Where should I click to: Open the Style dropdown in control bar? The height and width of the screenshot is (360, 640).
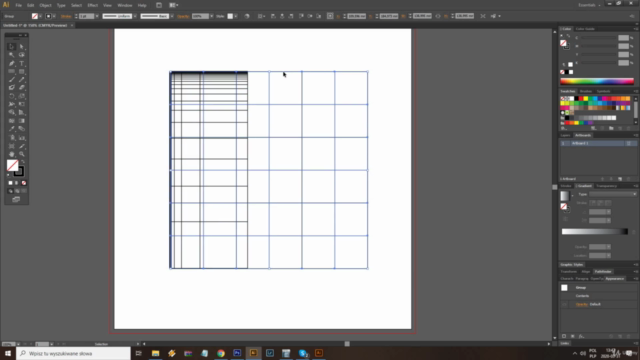(236, 16)
